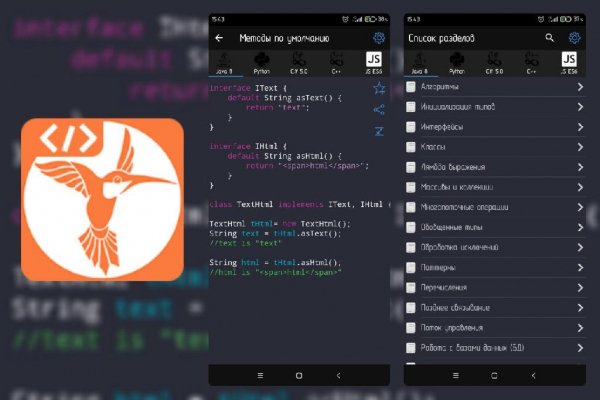Tap Android menu button in sections screen
This screenshot has width=600, height=400.
[456, 376]
